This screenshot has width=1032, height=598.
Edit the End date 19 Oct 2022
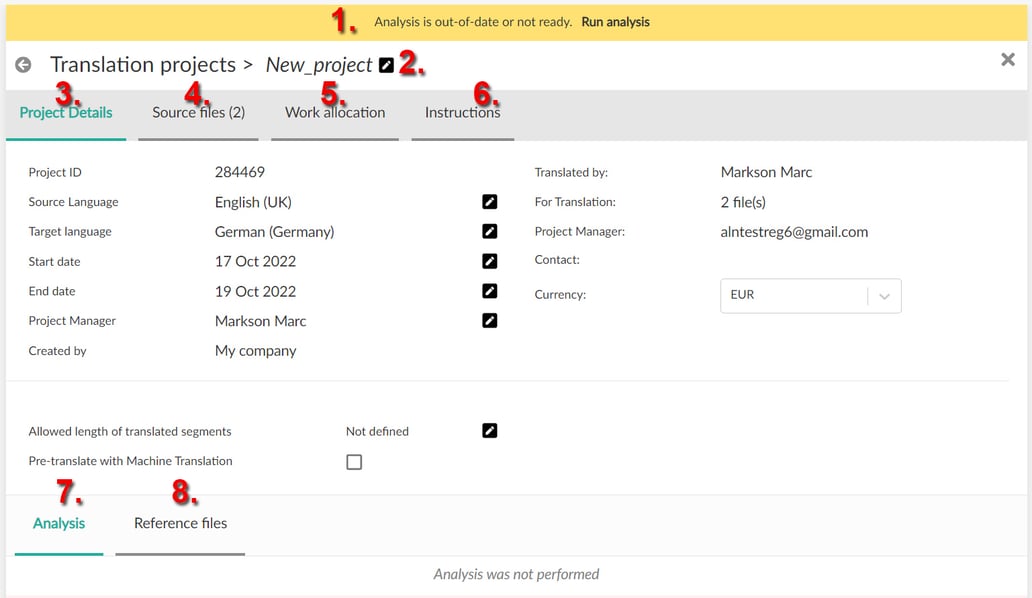coord(490,291)
